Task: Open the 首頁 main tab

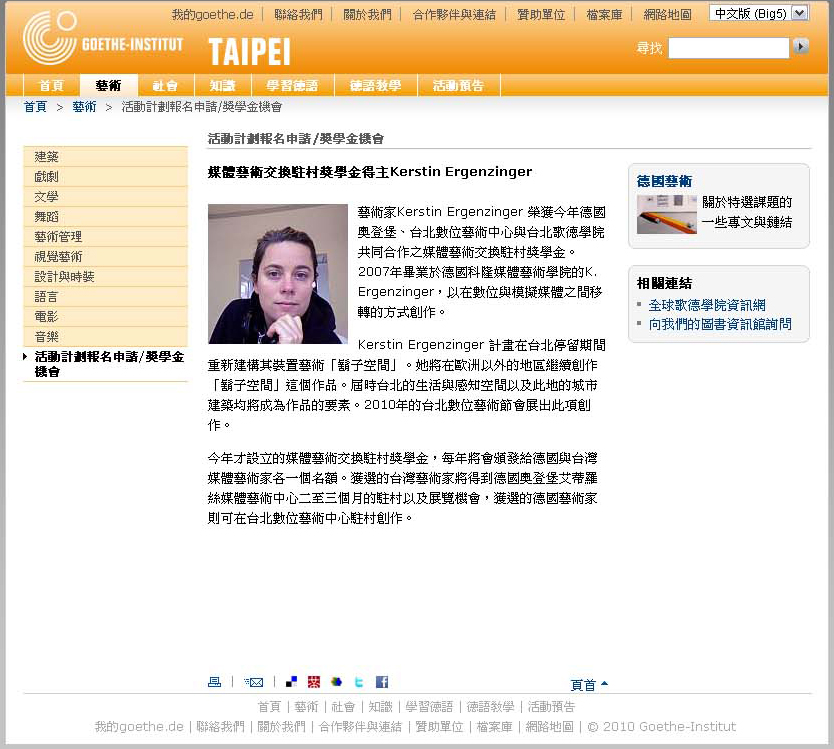Action: [x=52, y=86]
